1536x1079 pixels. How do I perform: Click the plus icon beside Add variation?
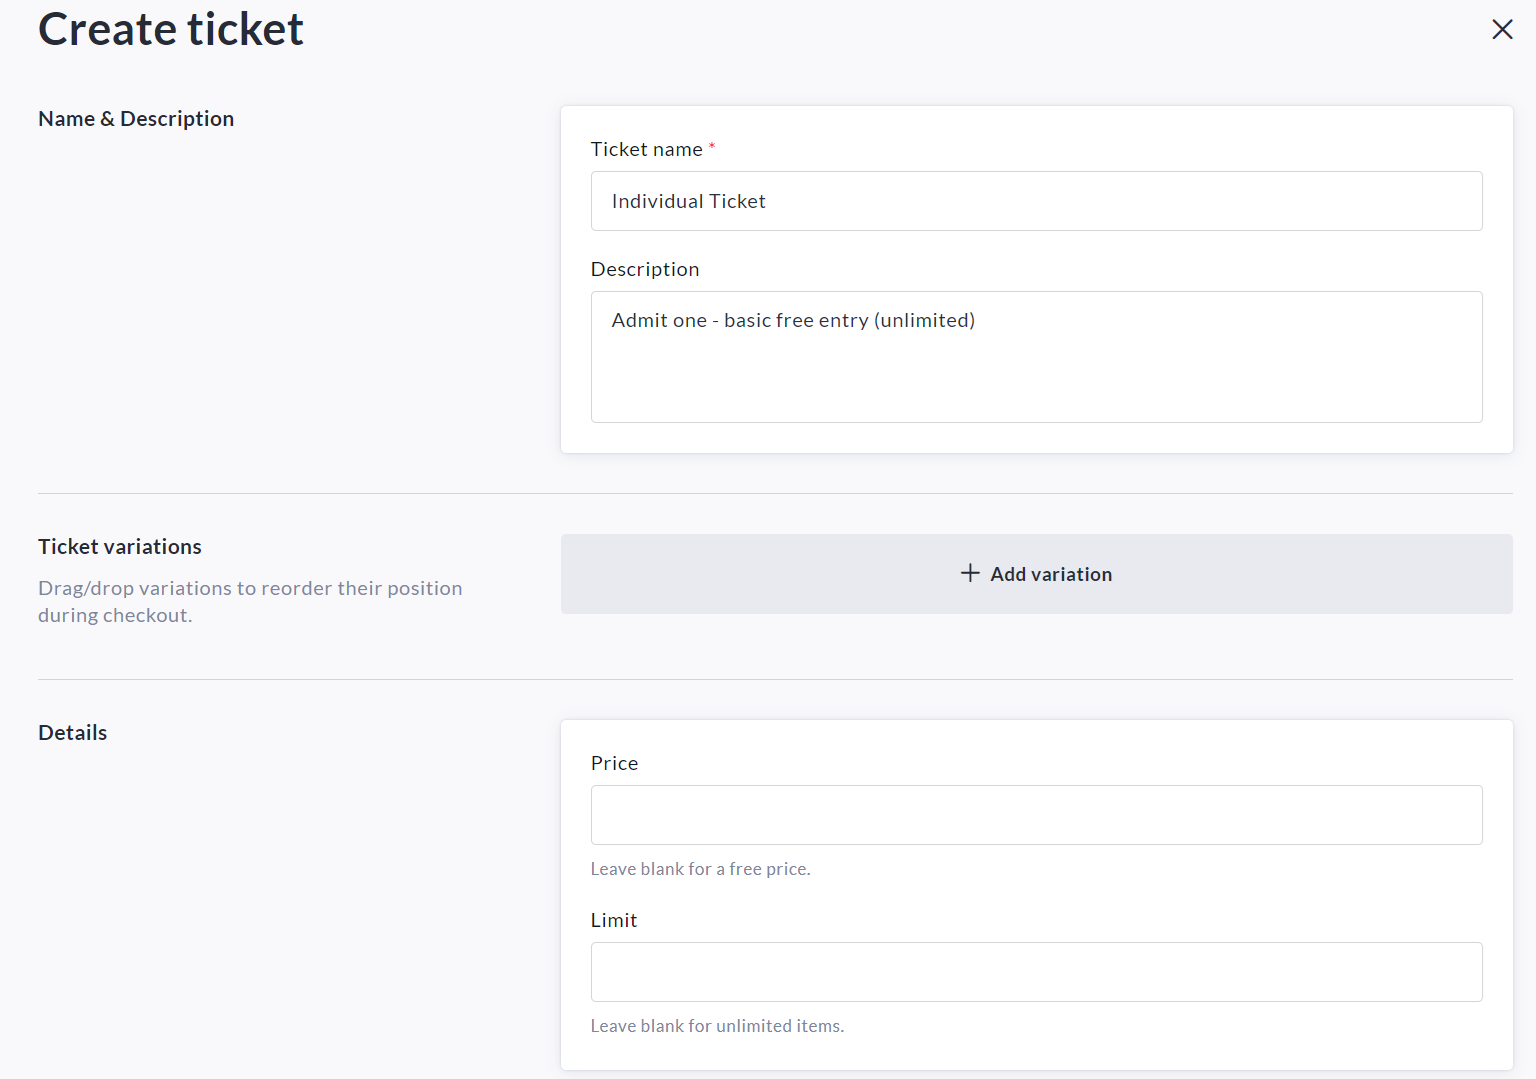(x=970, y=573)
